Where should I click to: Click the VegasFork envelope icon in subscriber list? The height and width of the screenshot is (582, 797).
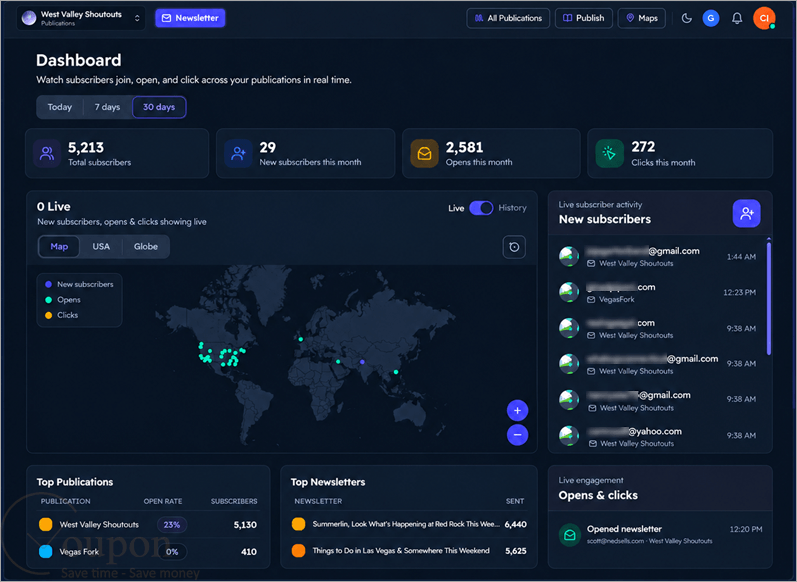point(591,300)
